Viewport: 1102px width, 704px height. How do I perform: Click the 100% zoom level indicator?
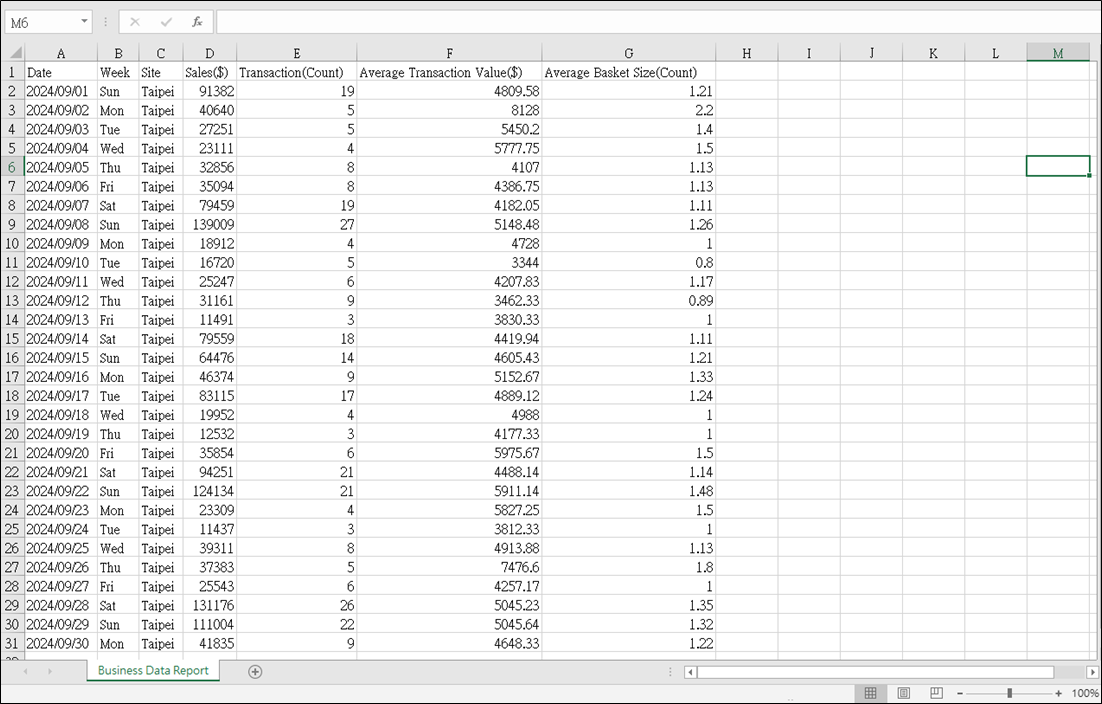coord(1083,693)
